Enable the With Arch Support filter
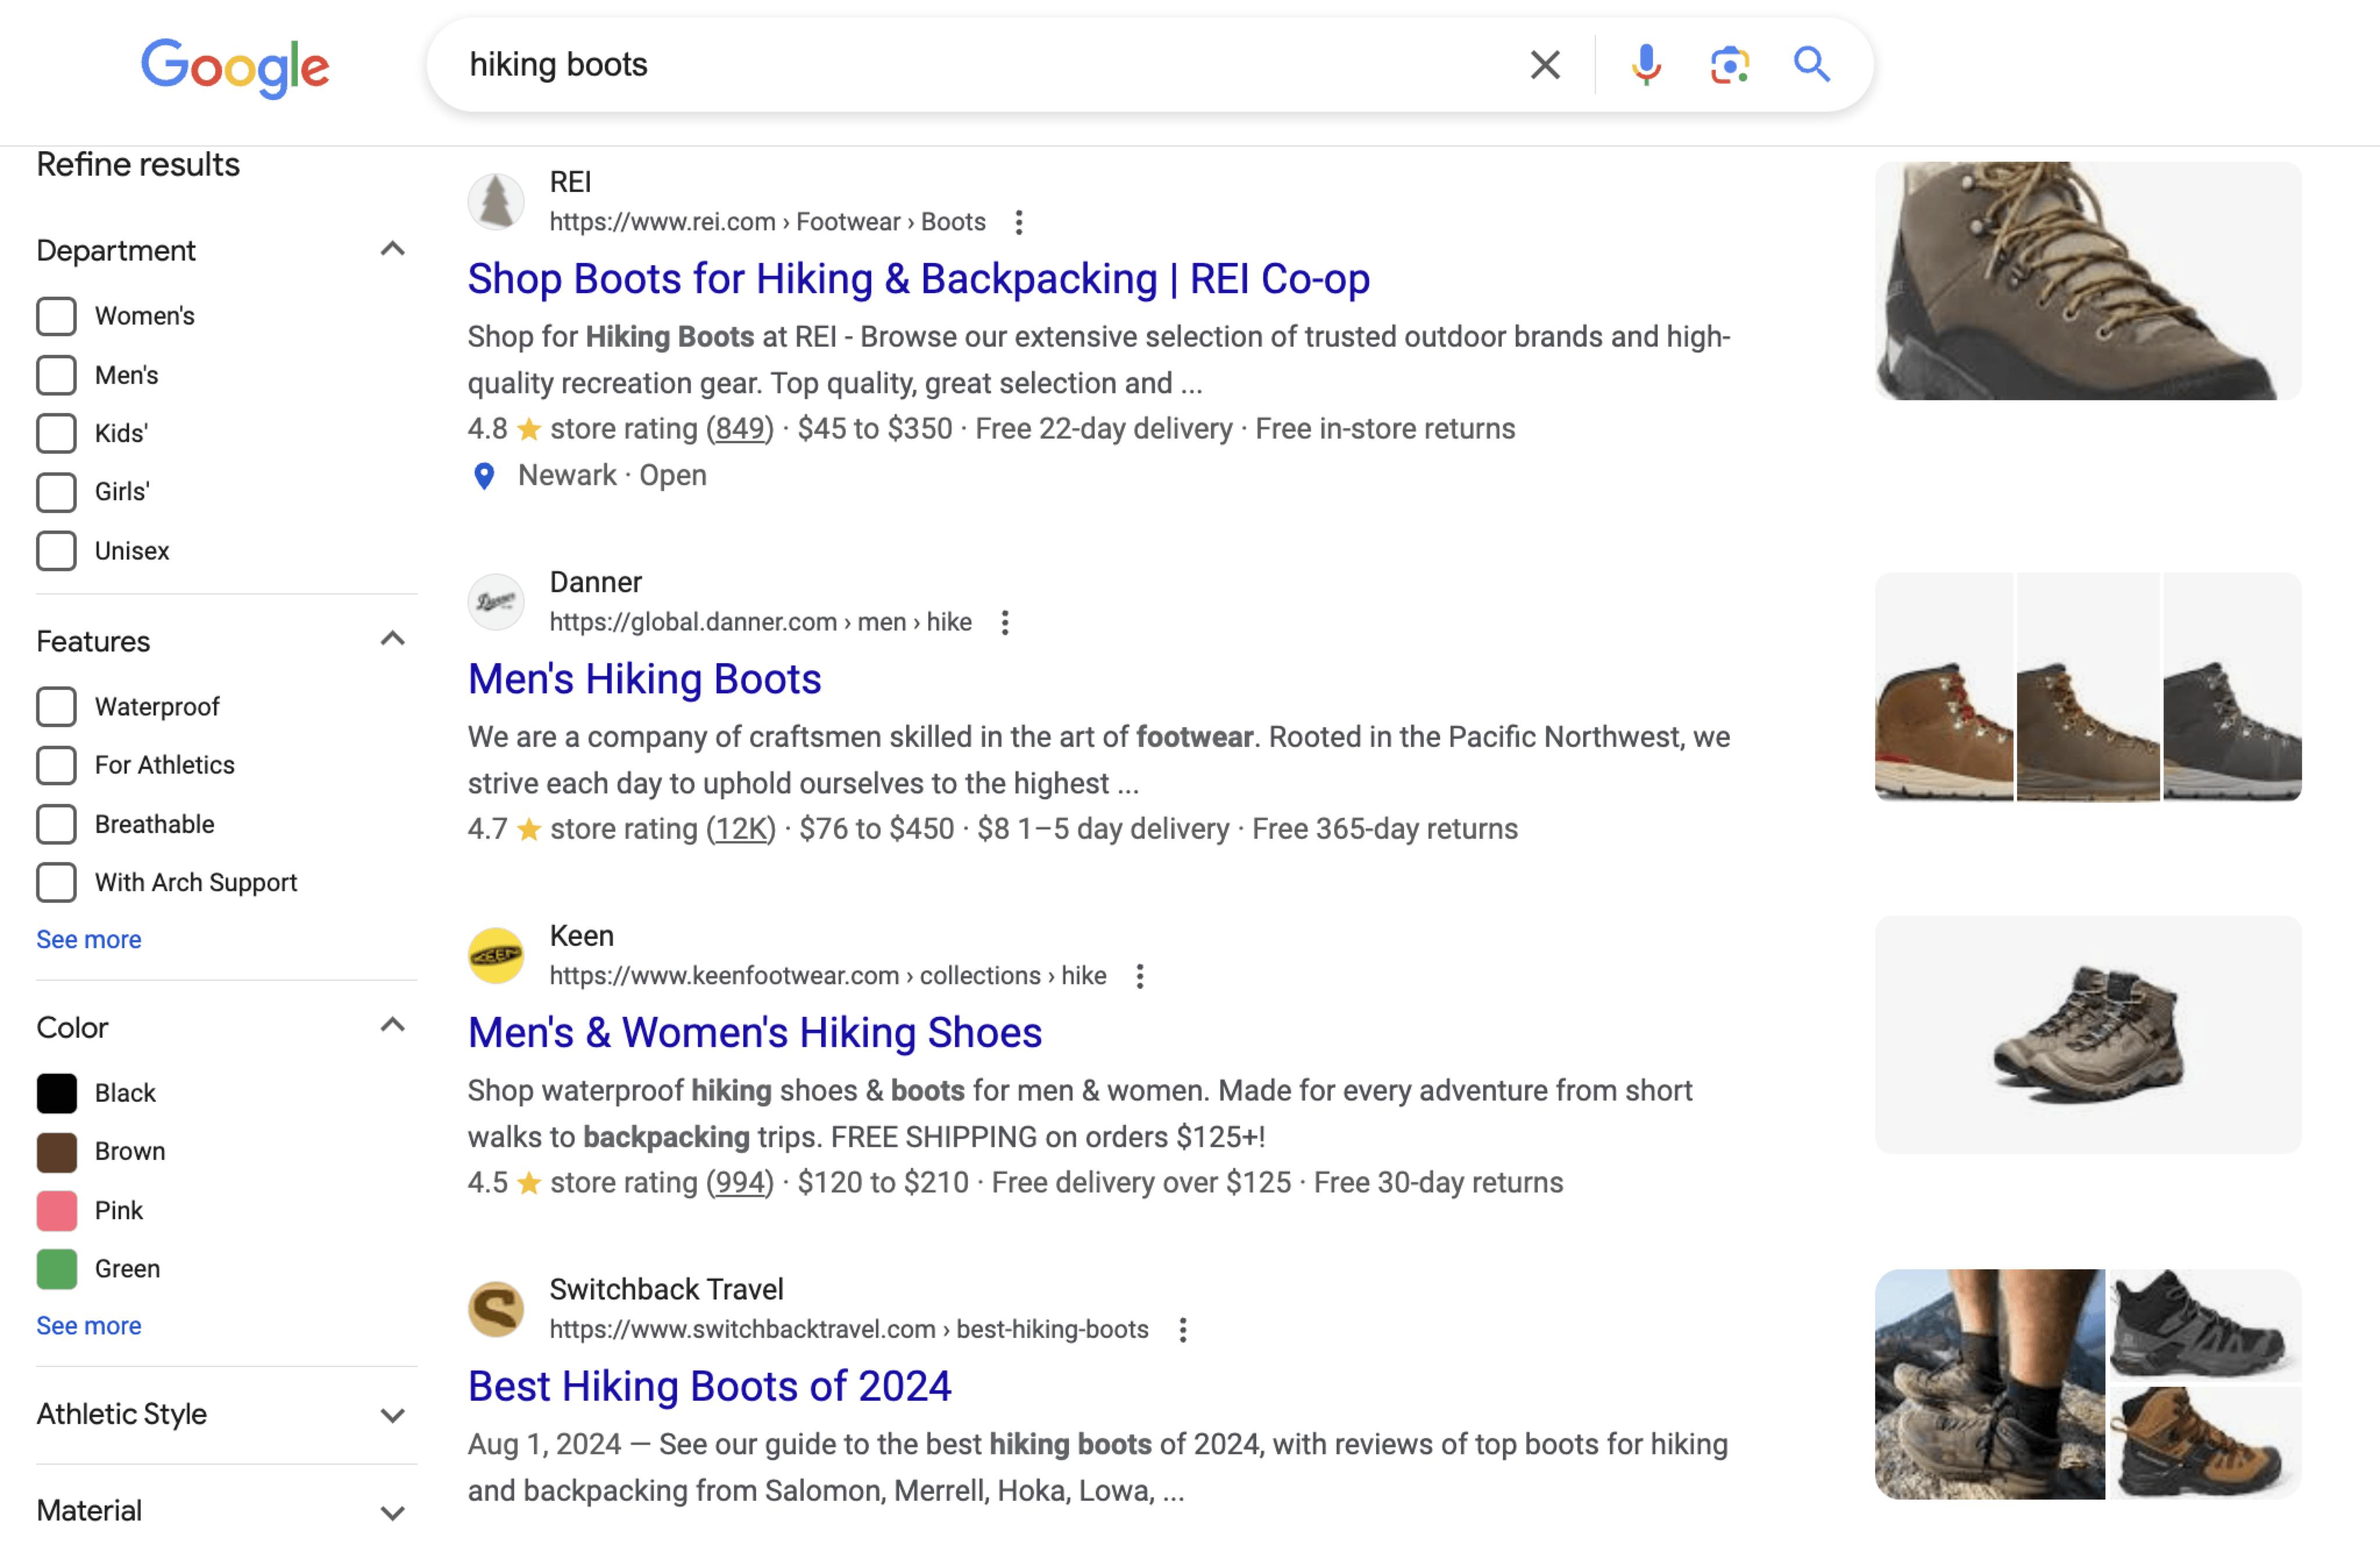Image resolution: width=2380 pixels, height=1545 pixels. tap(56, 882)
